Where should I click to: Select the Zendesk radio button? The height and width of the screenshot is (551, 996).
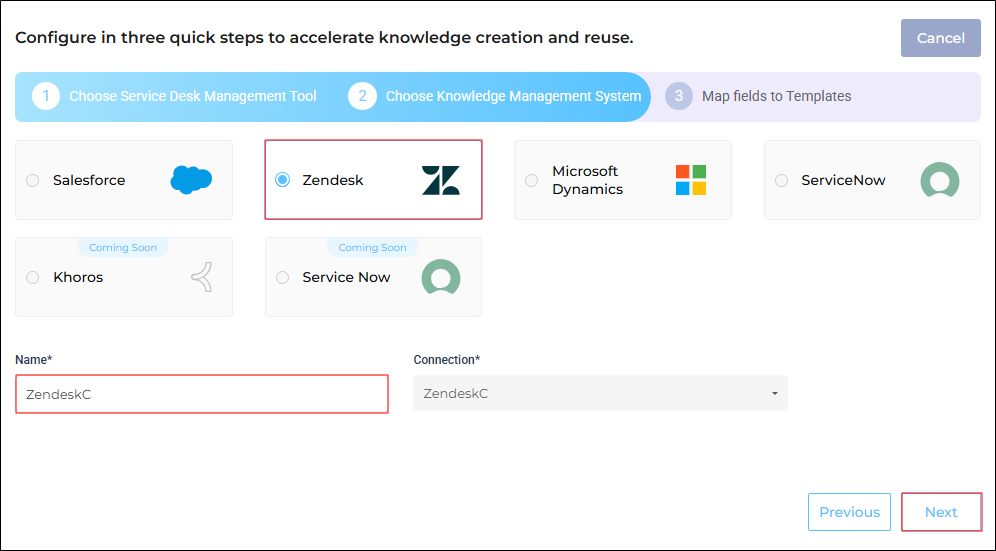(x=283, y=180)
